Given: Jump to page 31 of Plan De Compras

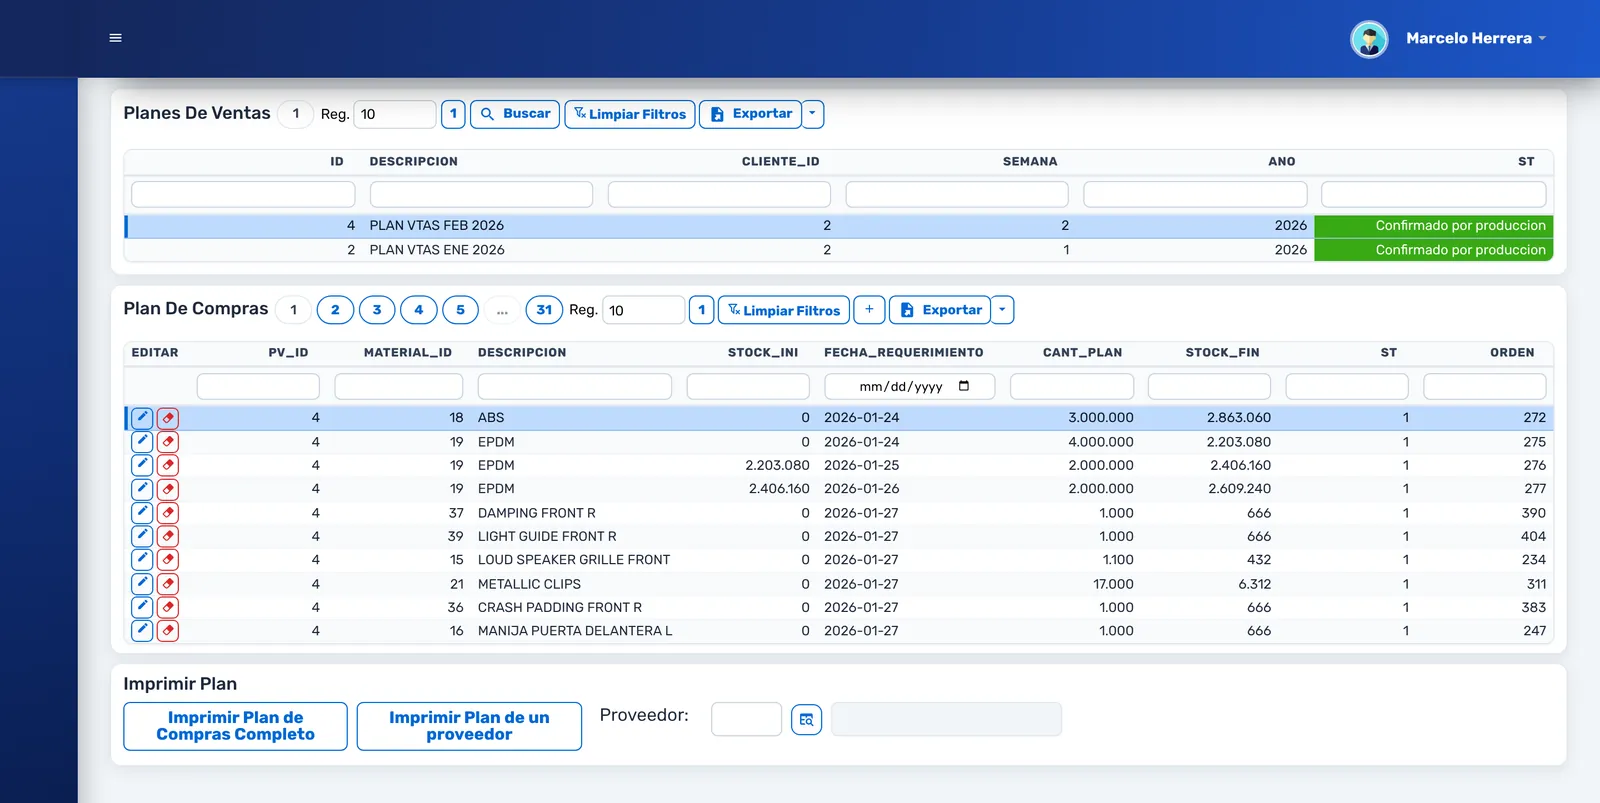Looking at the screenshot, I should (x=544, y=310).
